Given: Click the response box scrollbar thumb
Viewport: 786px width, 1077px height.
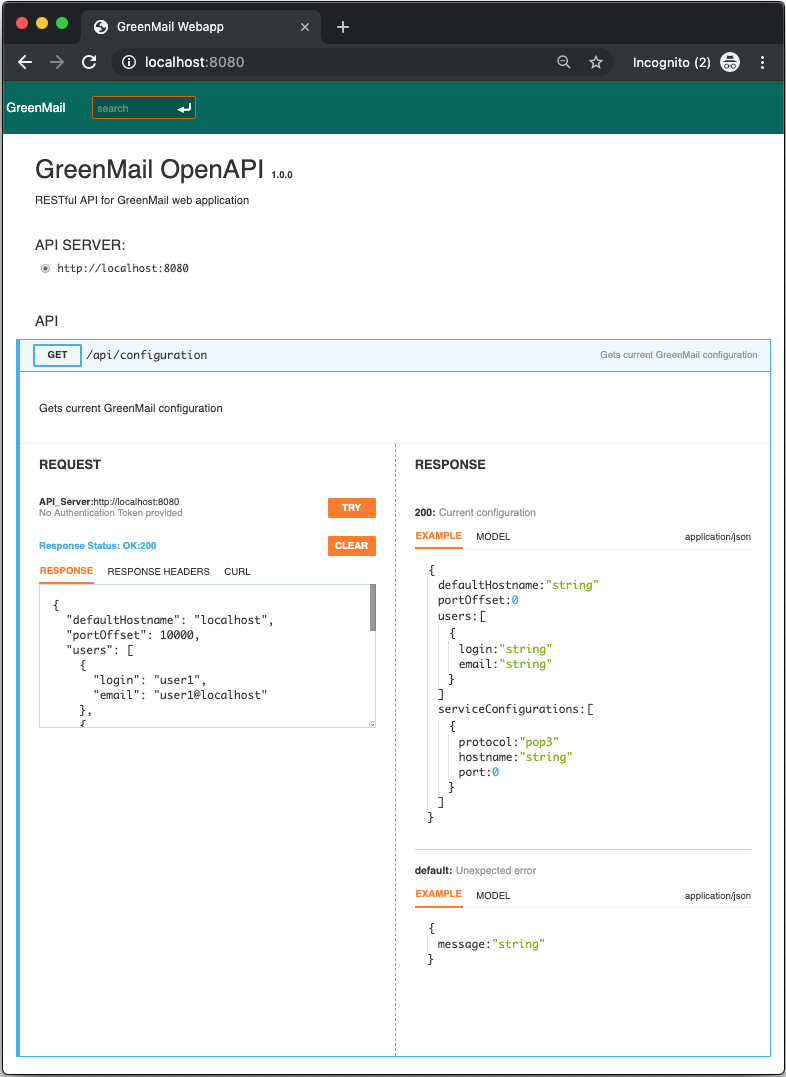Looking at the screenshot, I should point(372,608).
